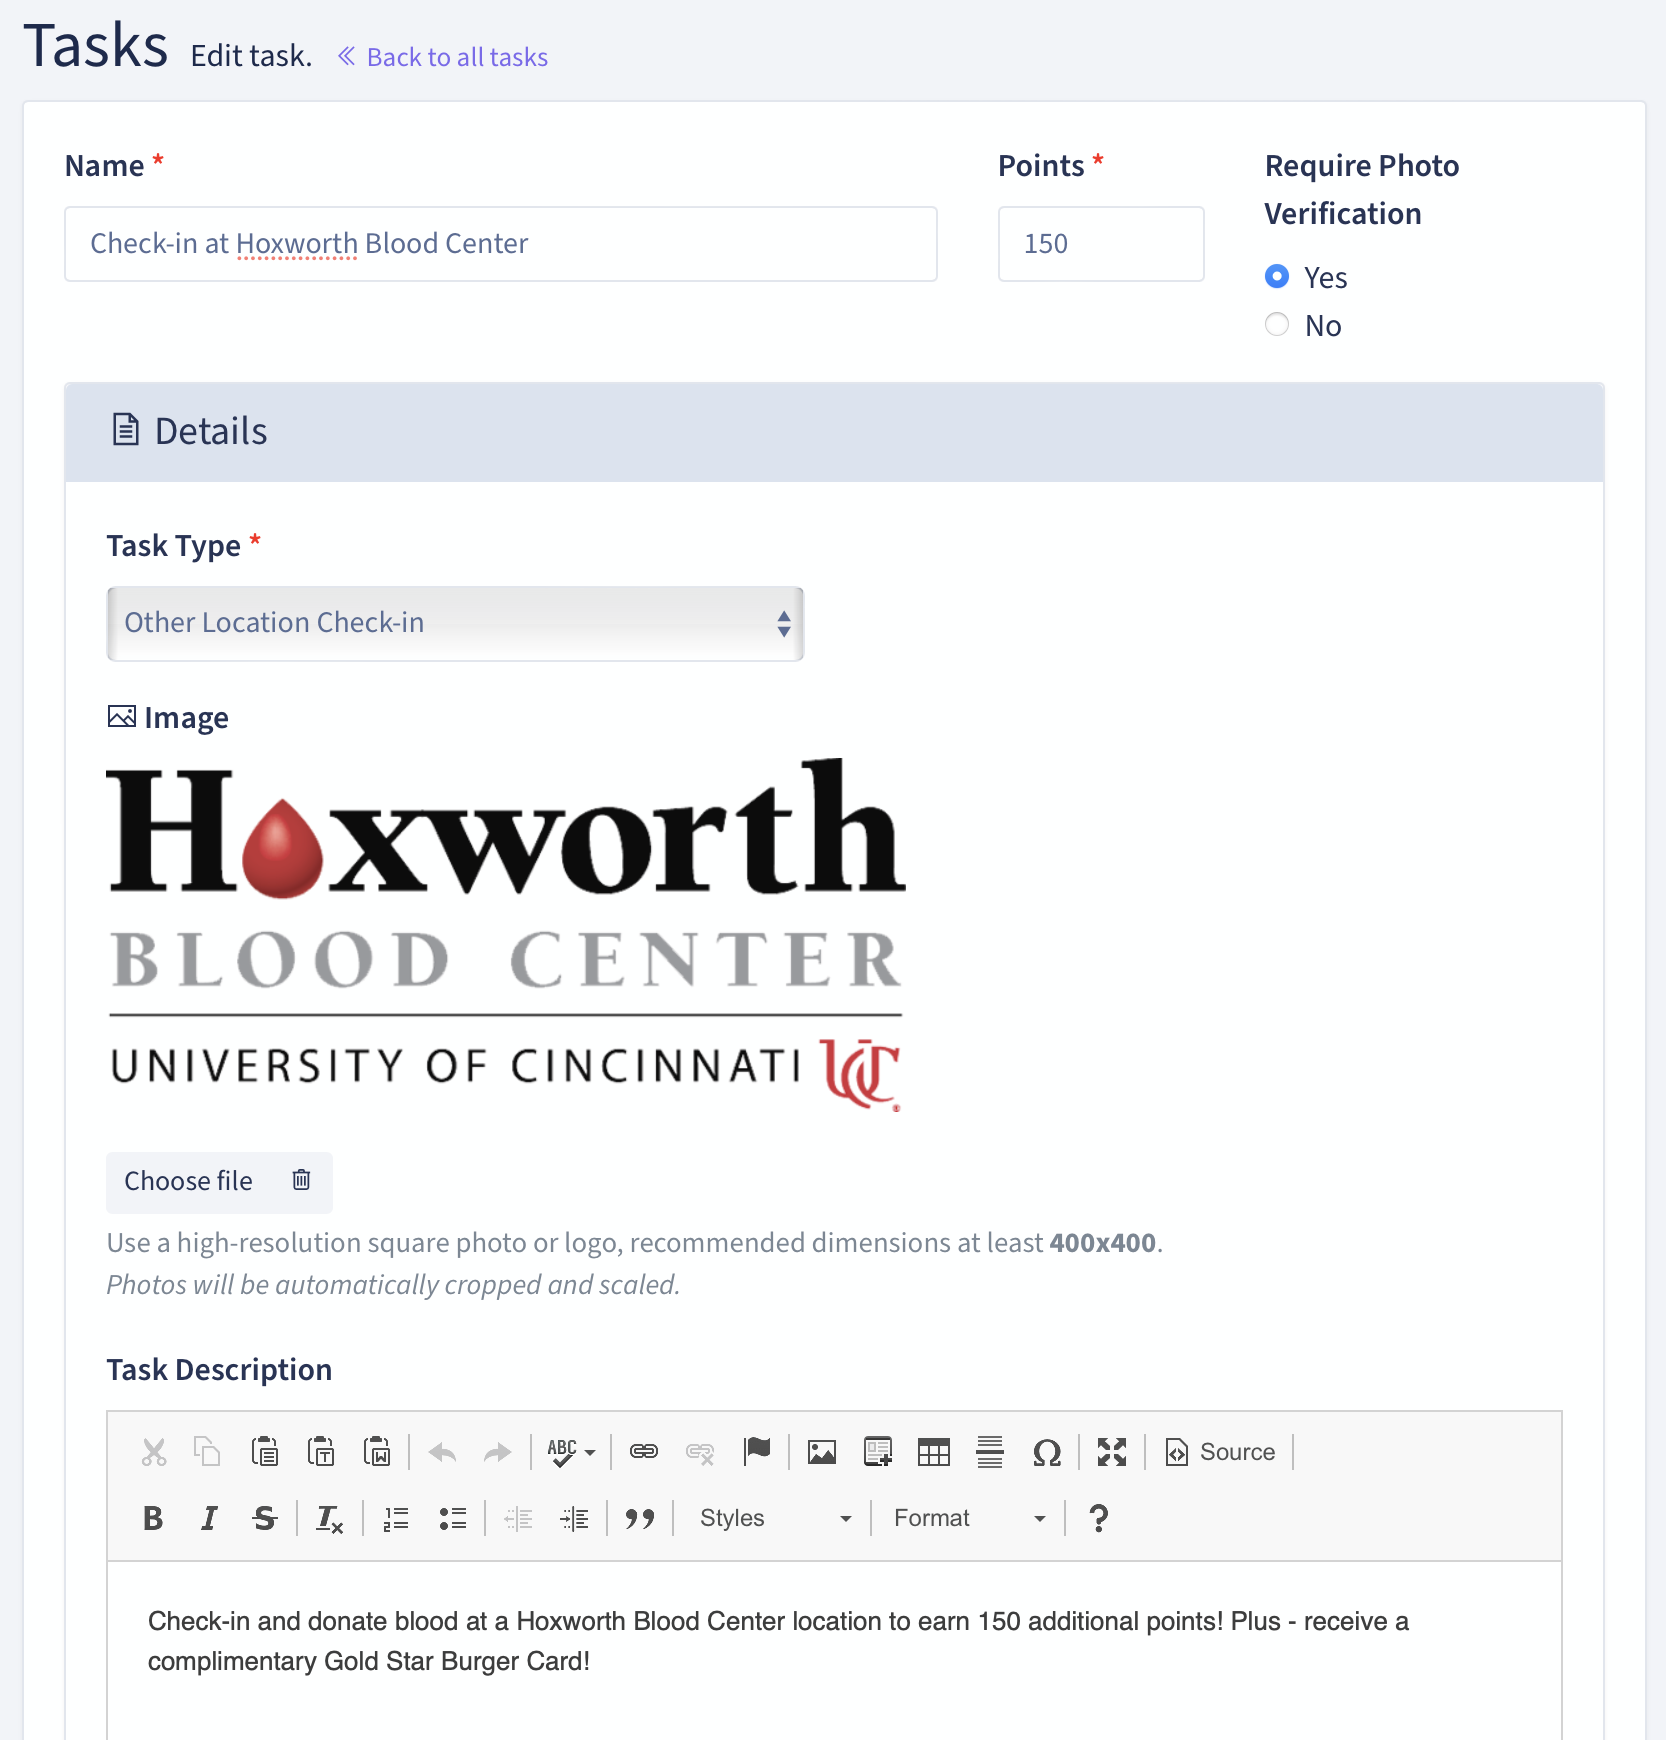1666x1740 pixels.
Task: Click the Copy icon in editor toolbar
Action: coord(208,1452)
